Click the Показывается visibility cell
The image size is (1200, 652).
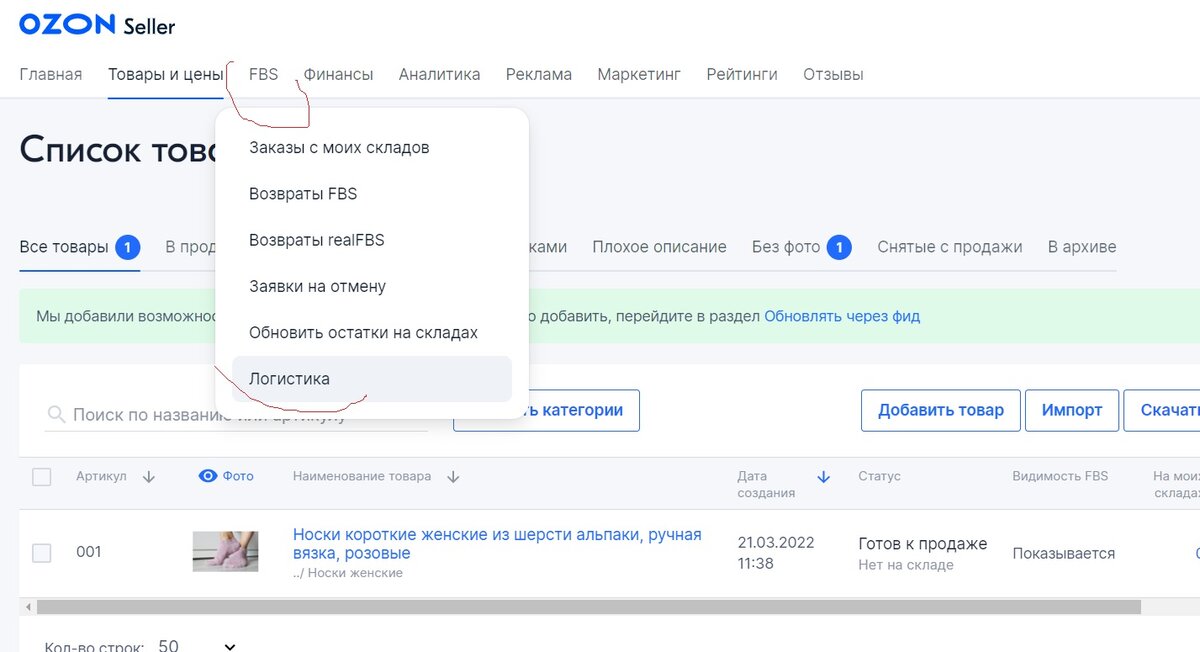(1064, 553)
